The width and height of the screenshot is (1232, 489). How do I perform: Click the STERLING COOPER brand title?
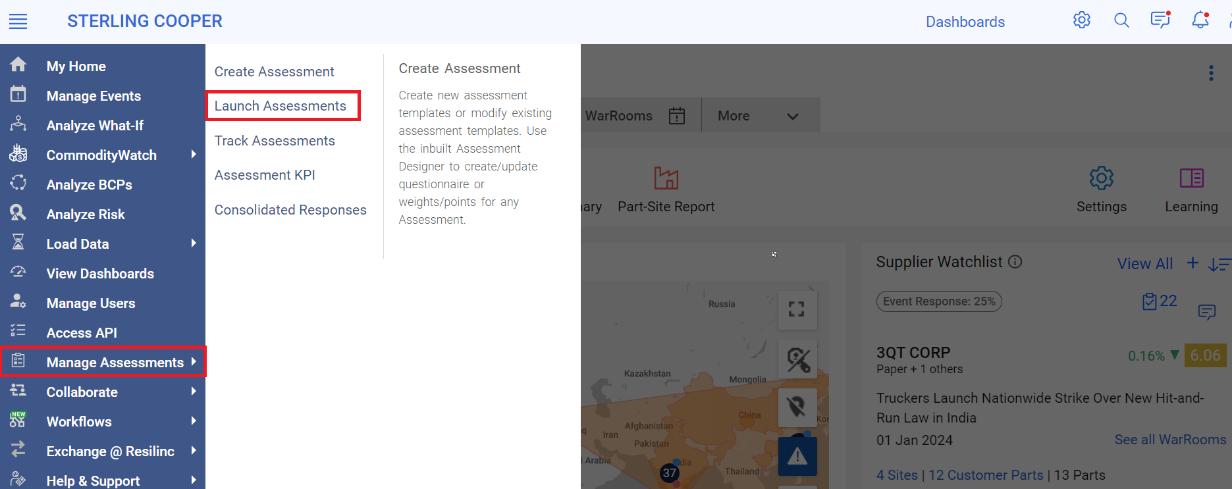tap(145, 21)
